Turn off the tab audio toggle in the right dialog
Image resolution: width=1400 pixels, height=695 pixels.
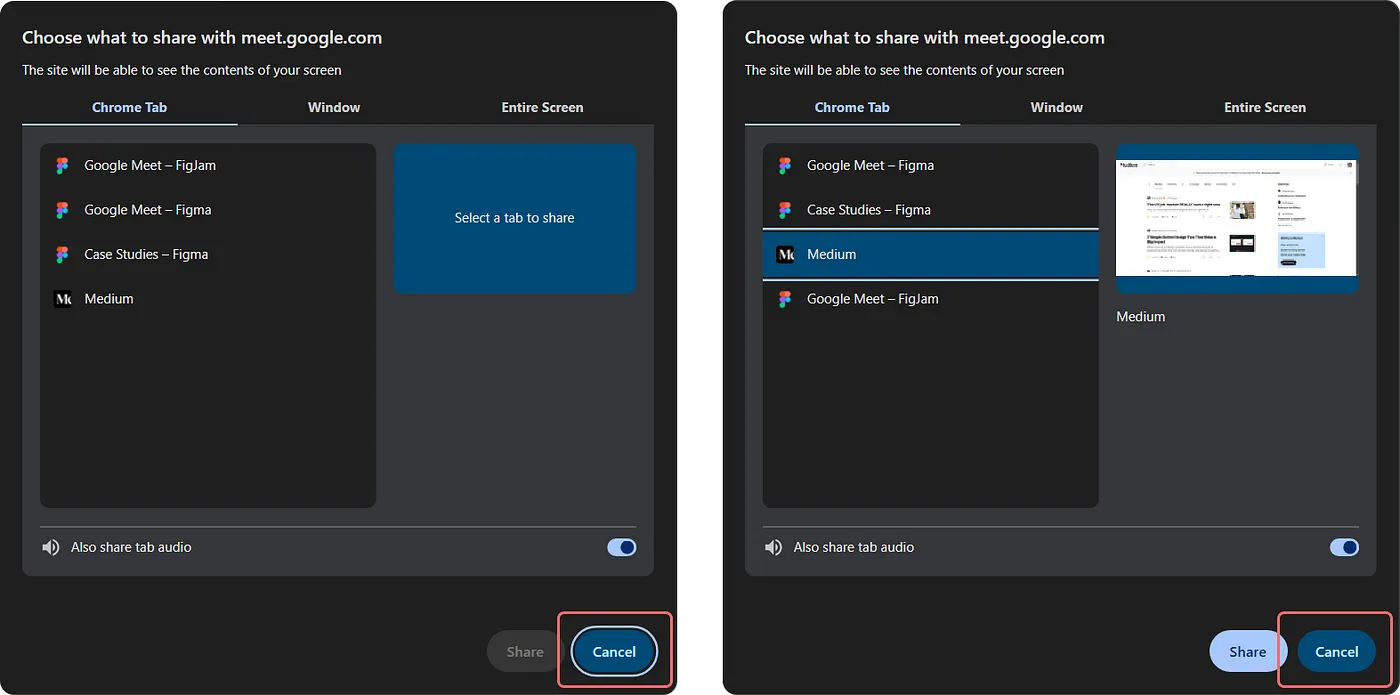[x=1344, y=547]
